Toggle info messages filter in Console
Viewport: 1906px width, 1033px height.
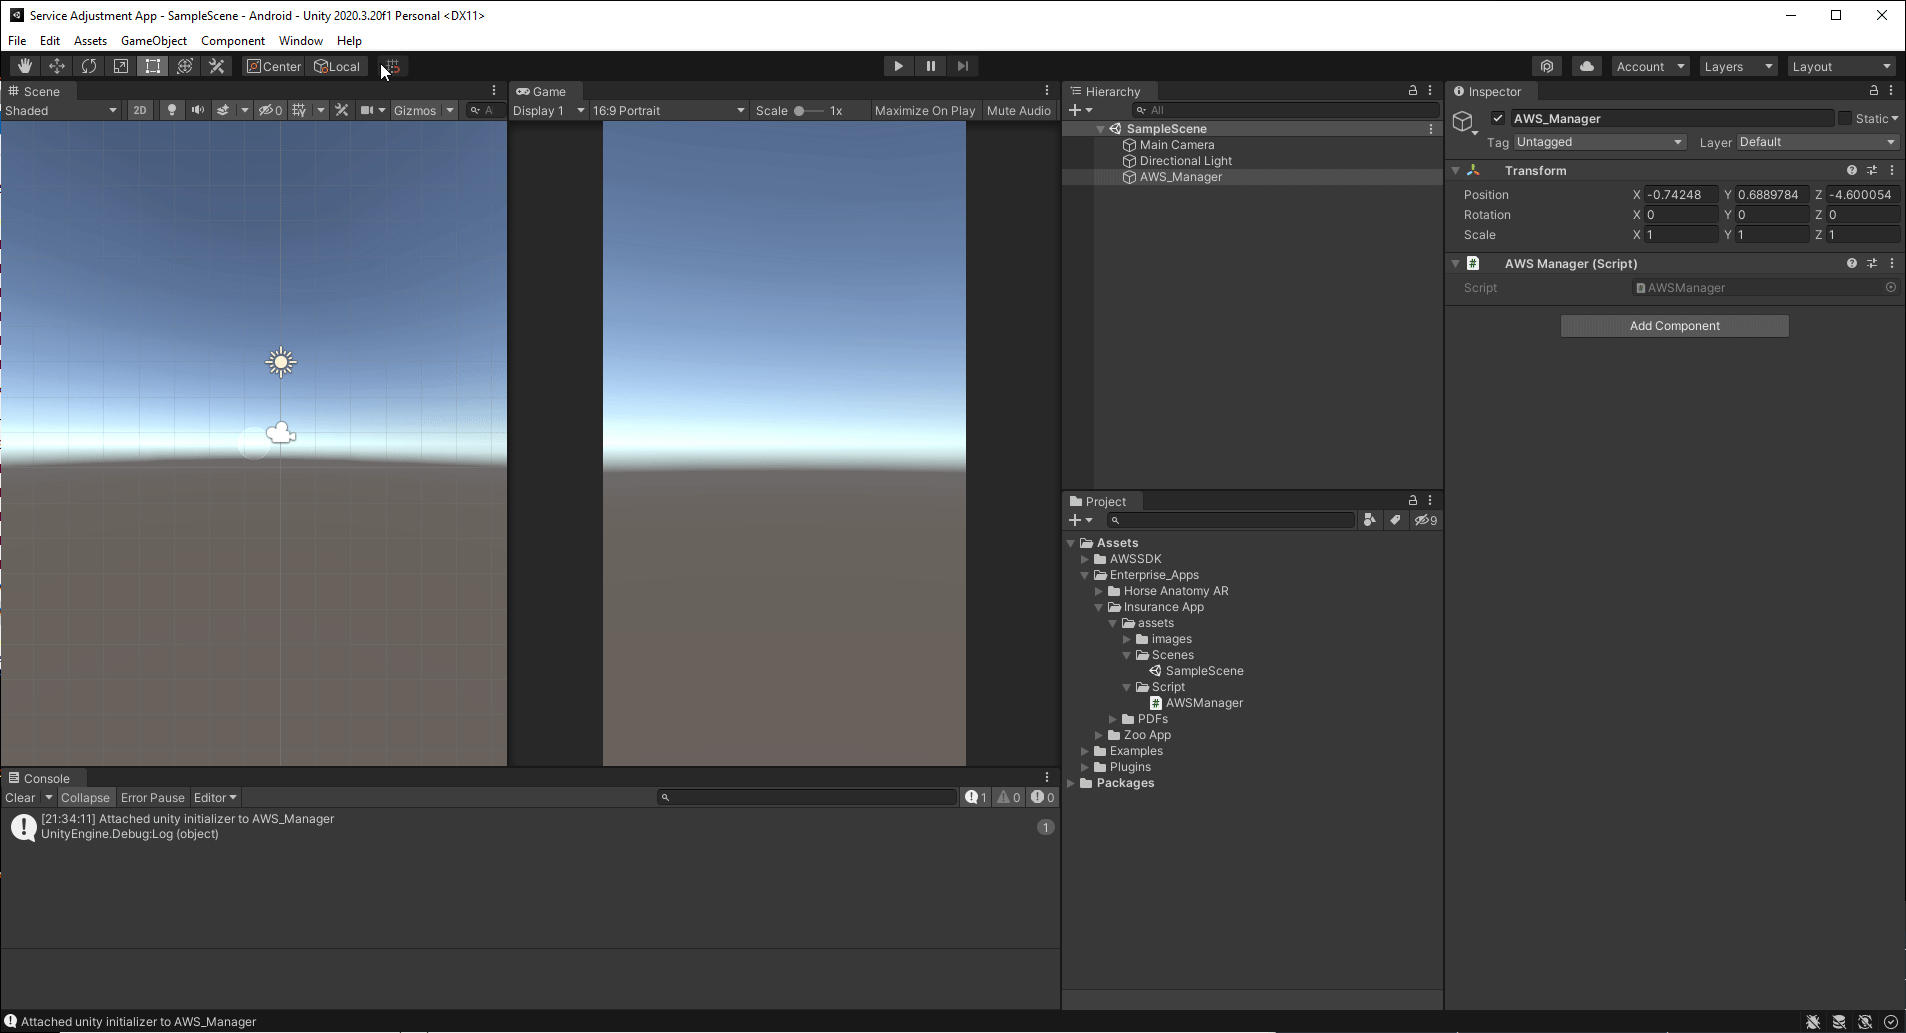[976, 797]
